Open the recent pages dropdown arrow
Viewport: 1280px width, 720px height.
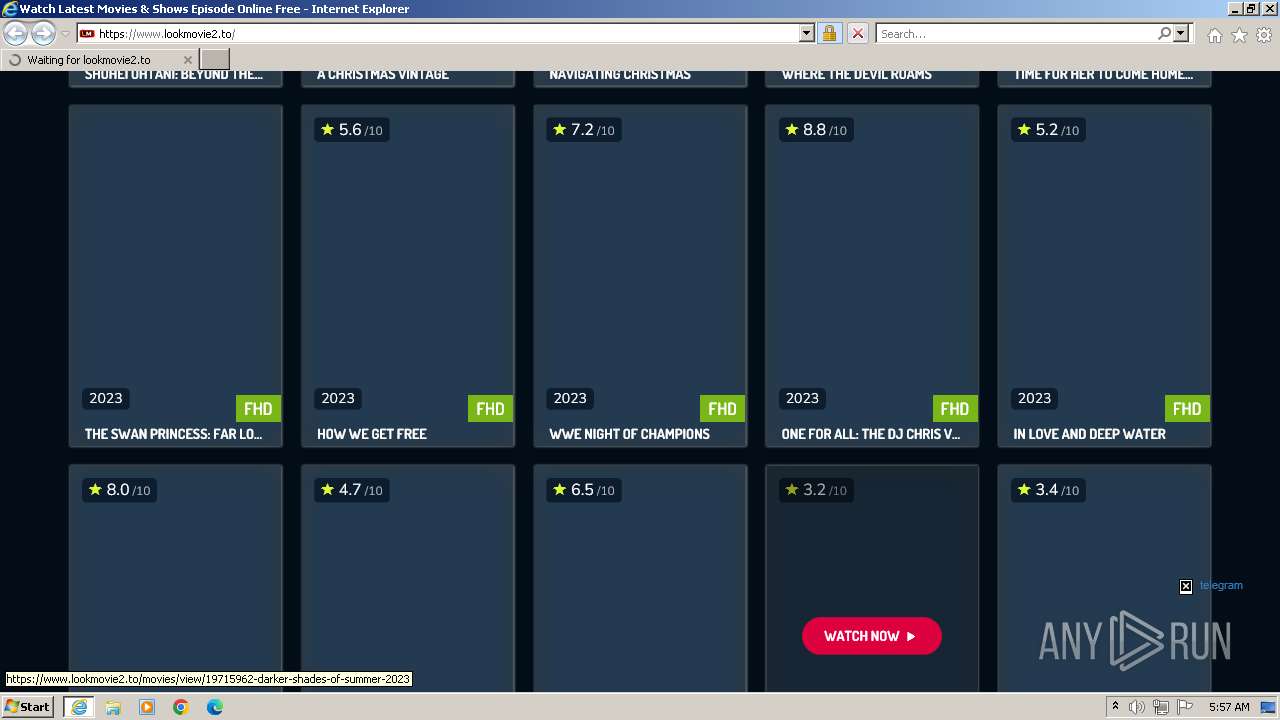(x=65, y=34)
